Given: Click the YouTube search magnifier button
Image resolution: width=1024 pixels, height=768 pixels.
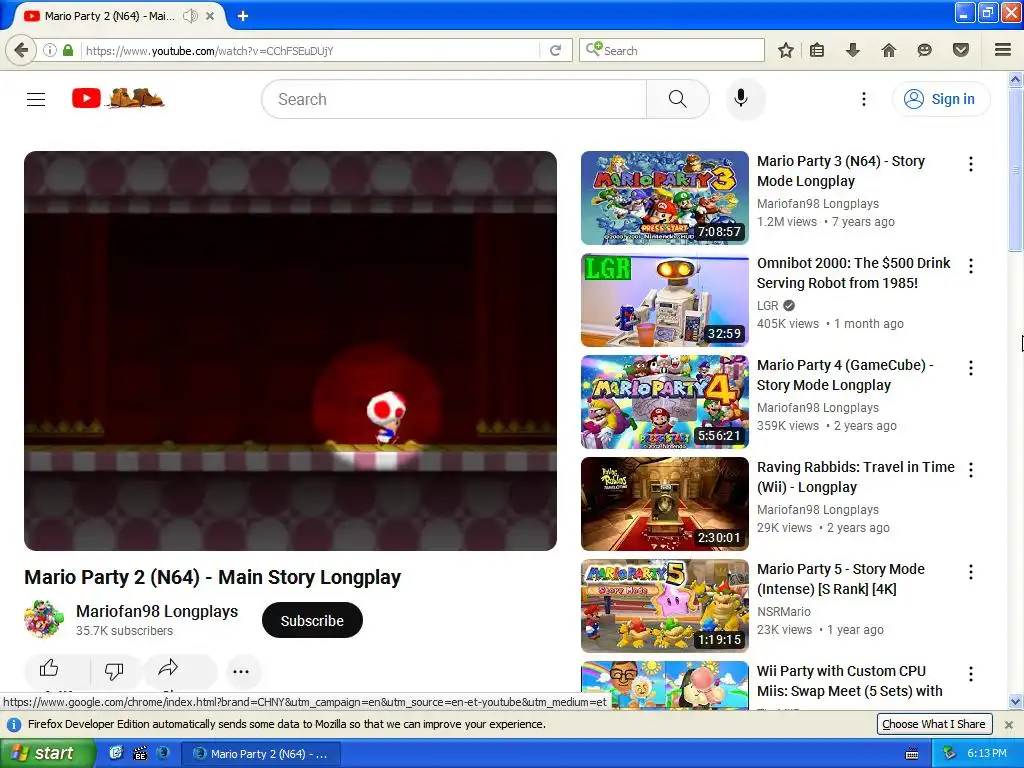Looking at the screenshot, I should tap(678, 99).
